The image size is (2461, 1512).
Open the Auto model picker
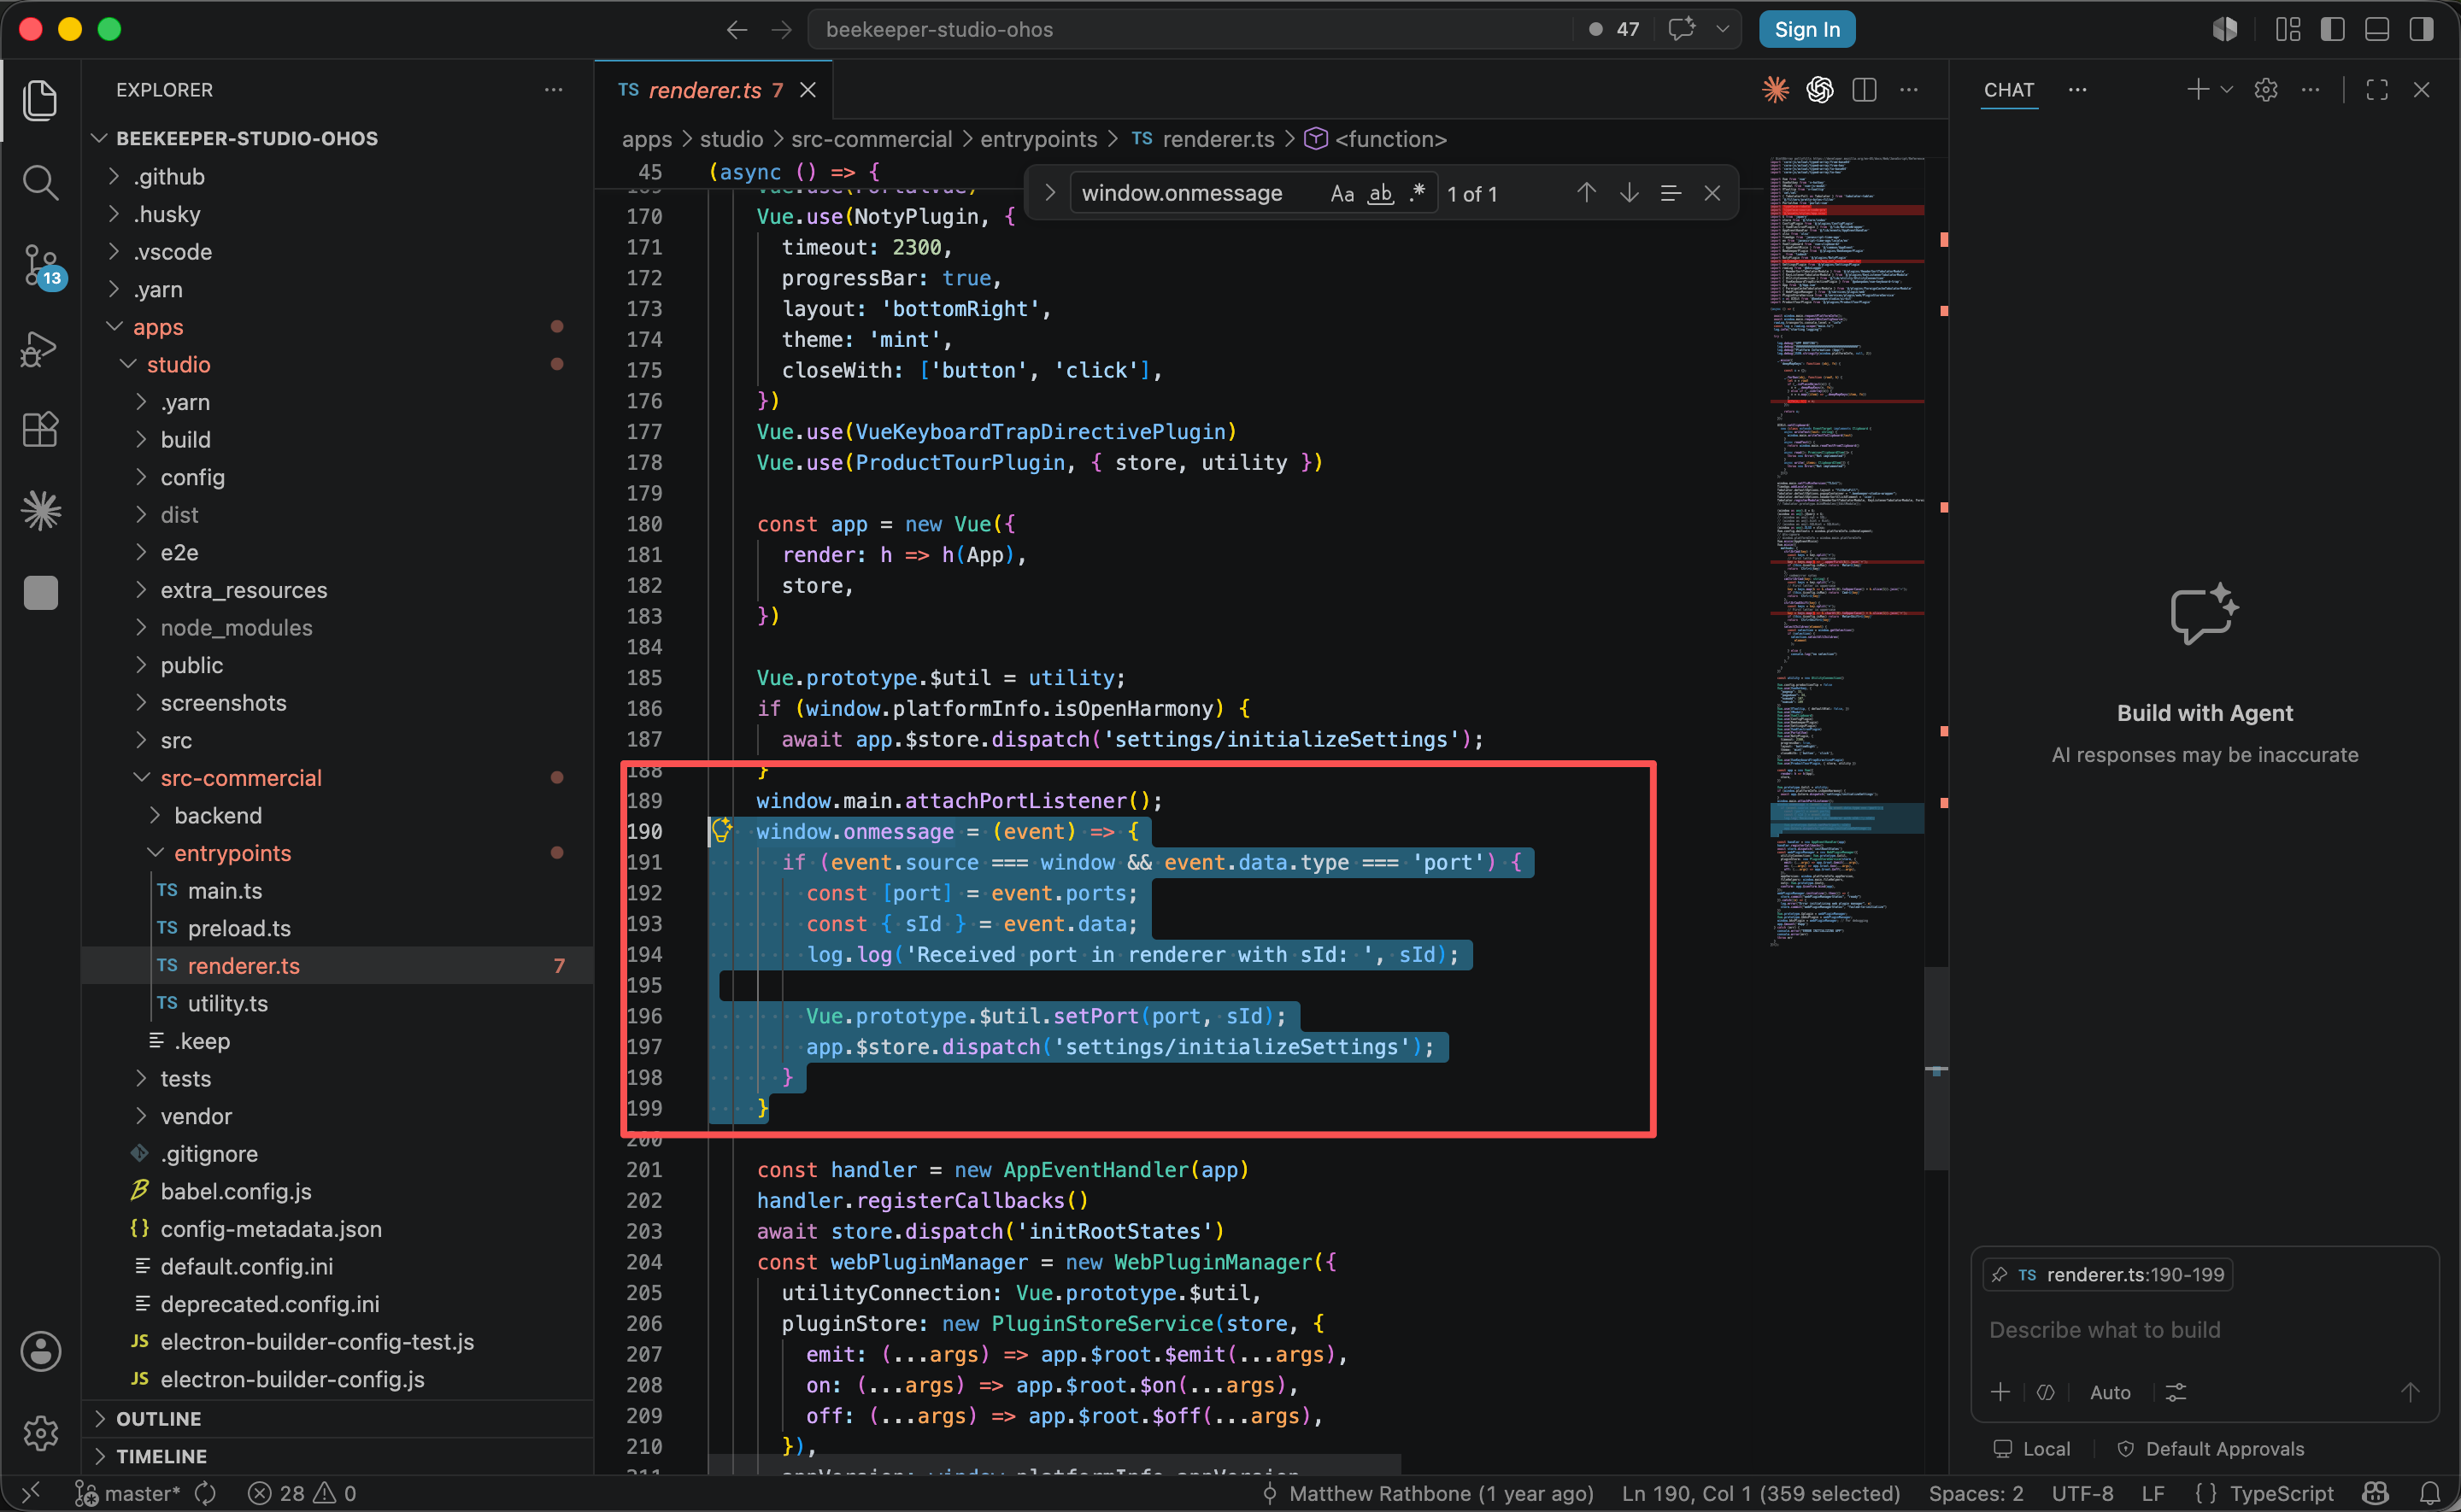(2109, 1392)
